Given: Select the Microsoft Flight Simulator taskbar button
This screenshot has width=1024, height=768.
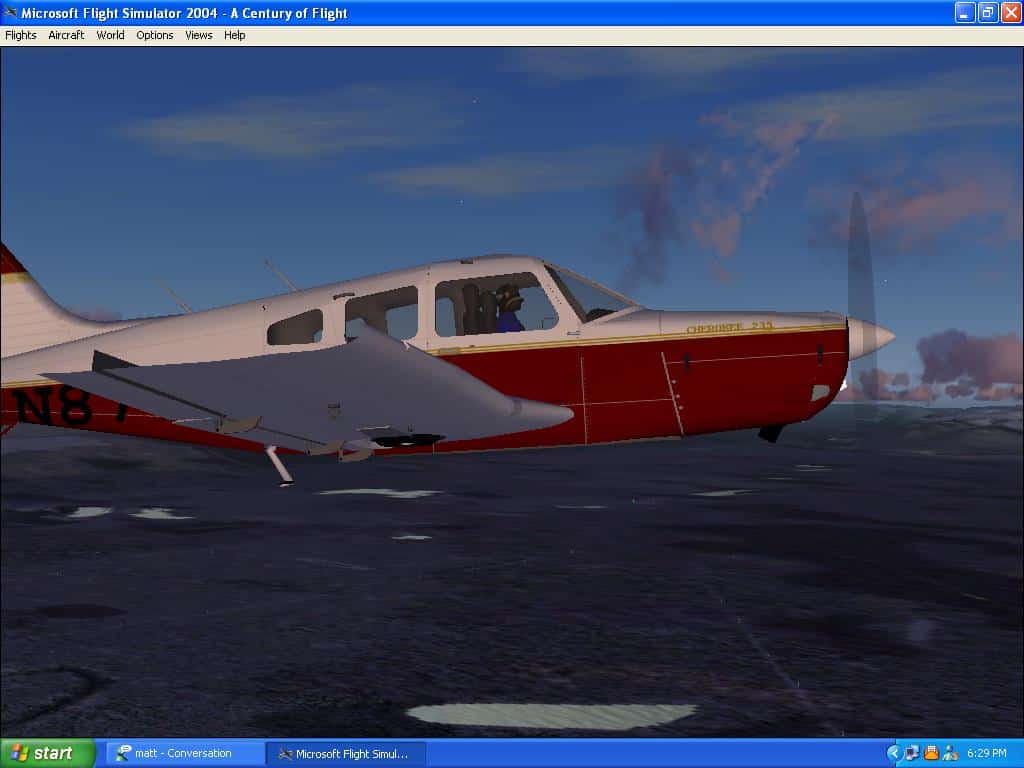Looking at the screenshot, I should pyautogui.click(x=346, y=753).
